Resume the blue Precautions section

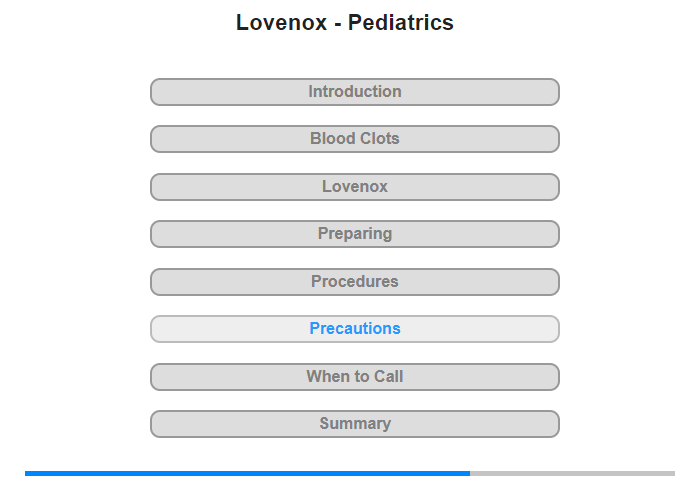tap(354, 329)
